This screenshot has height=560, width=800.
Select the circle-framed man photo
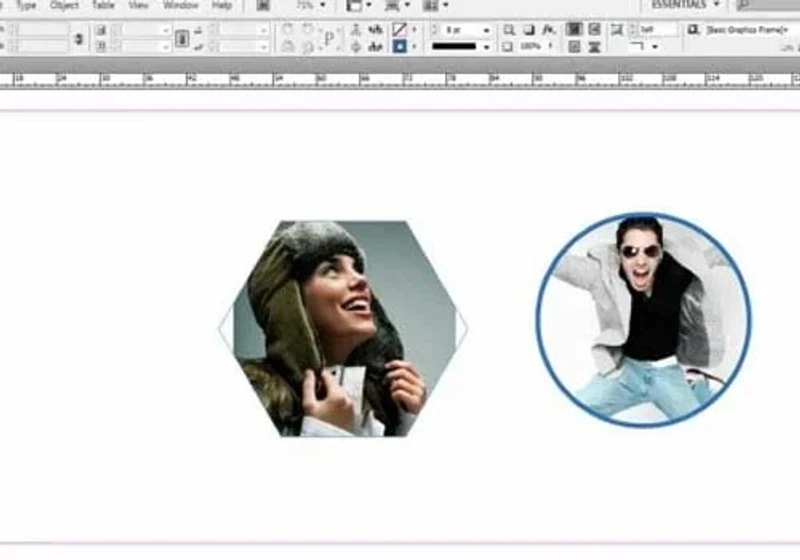pos(643,320)
